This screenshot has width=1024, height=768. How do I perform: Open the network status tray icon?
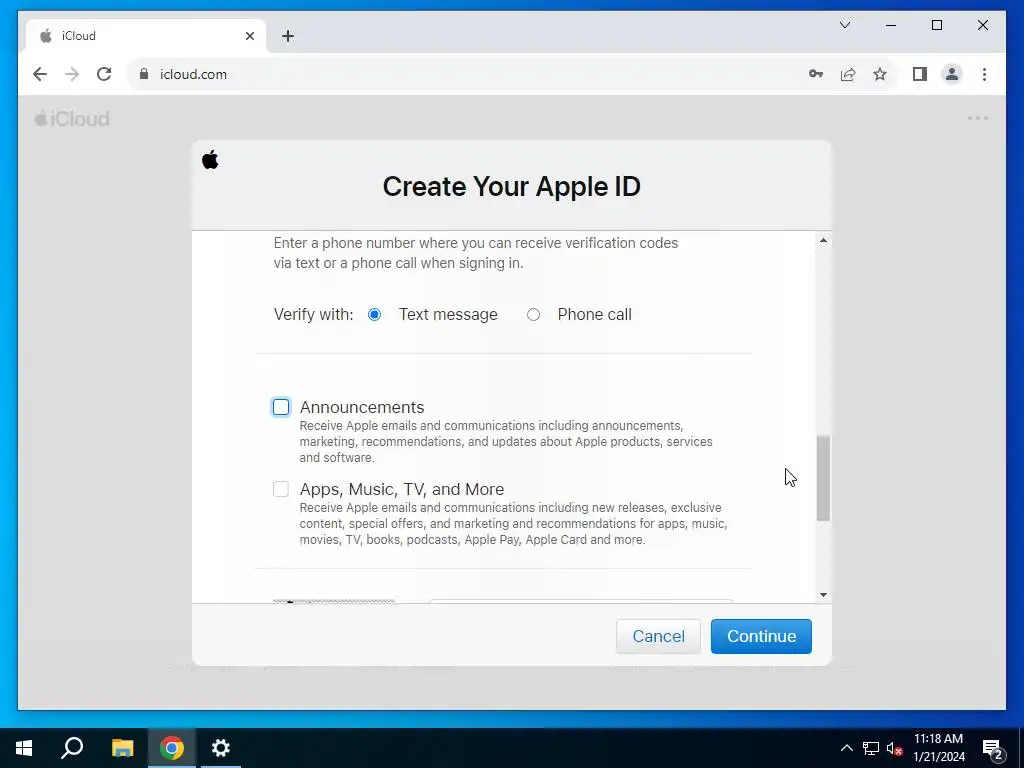click(x=871, y=748)
